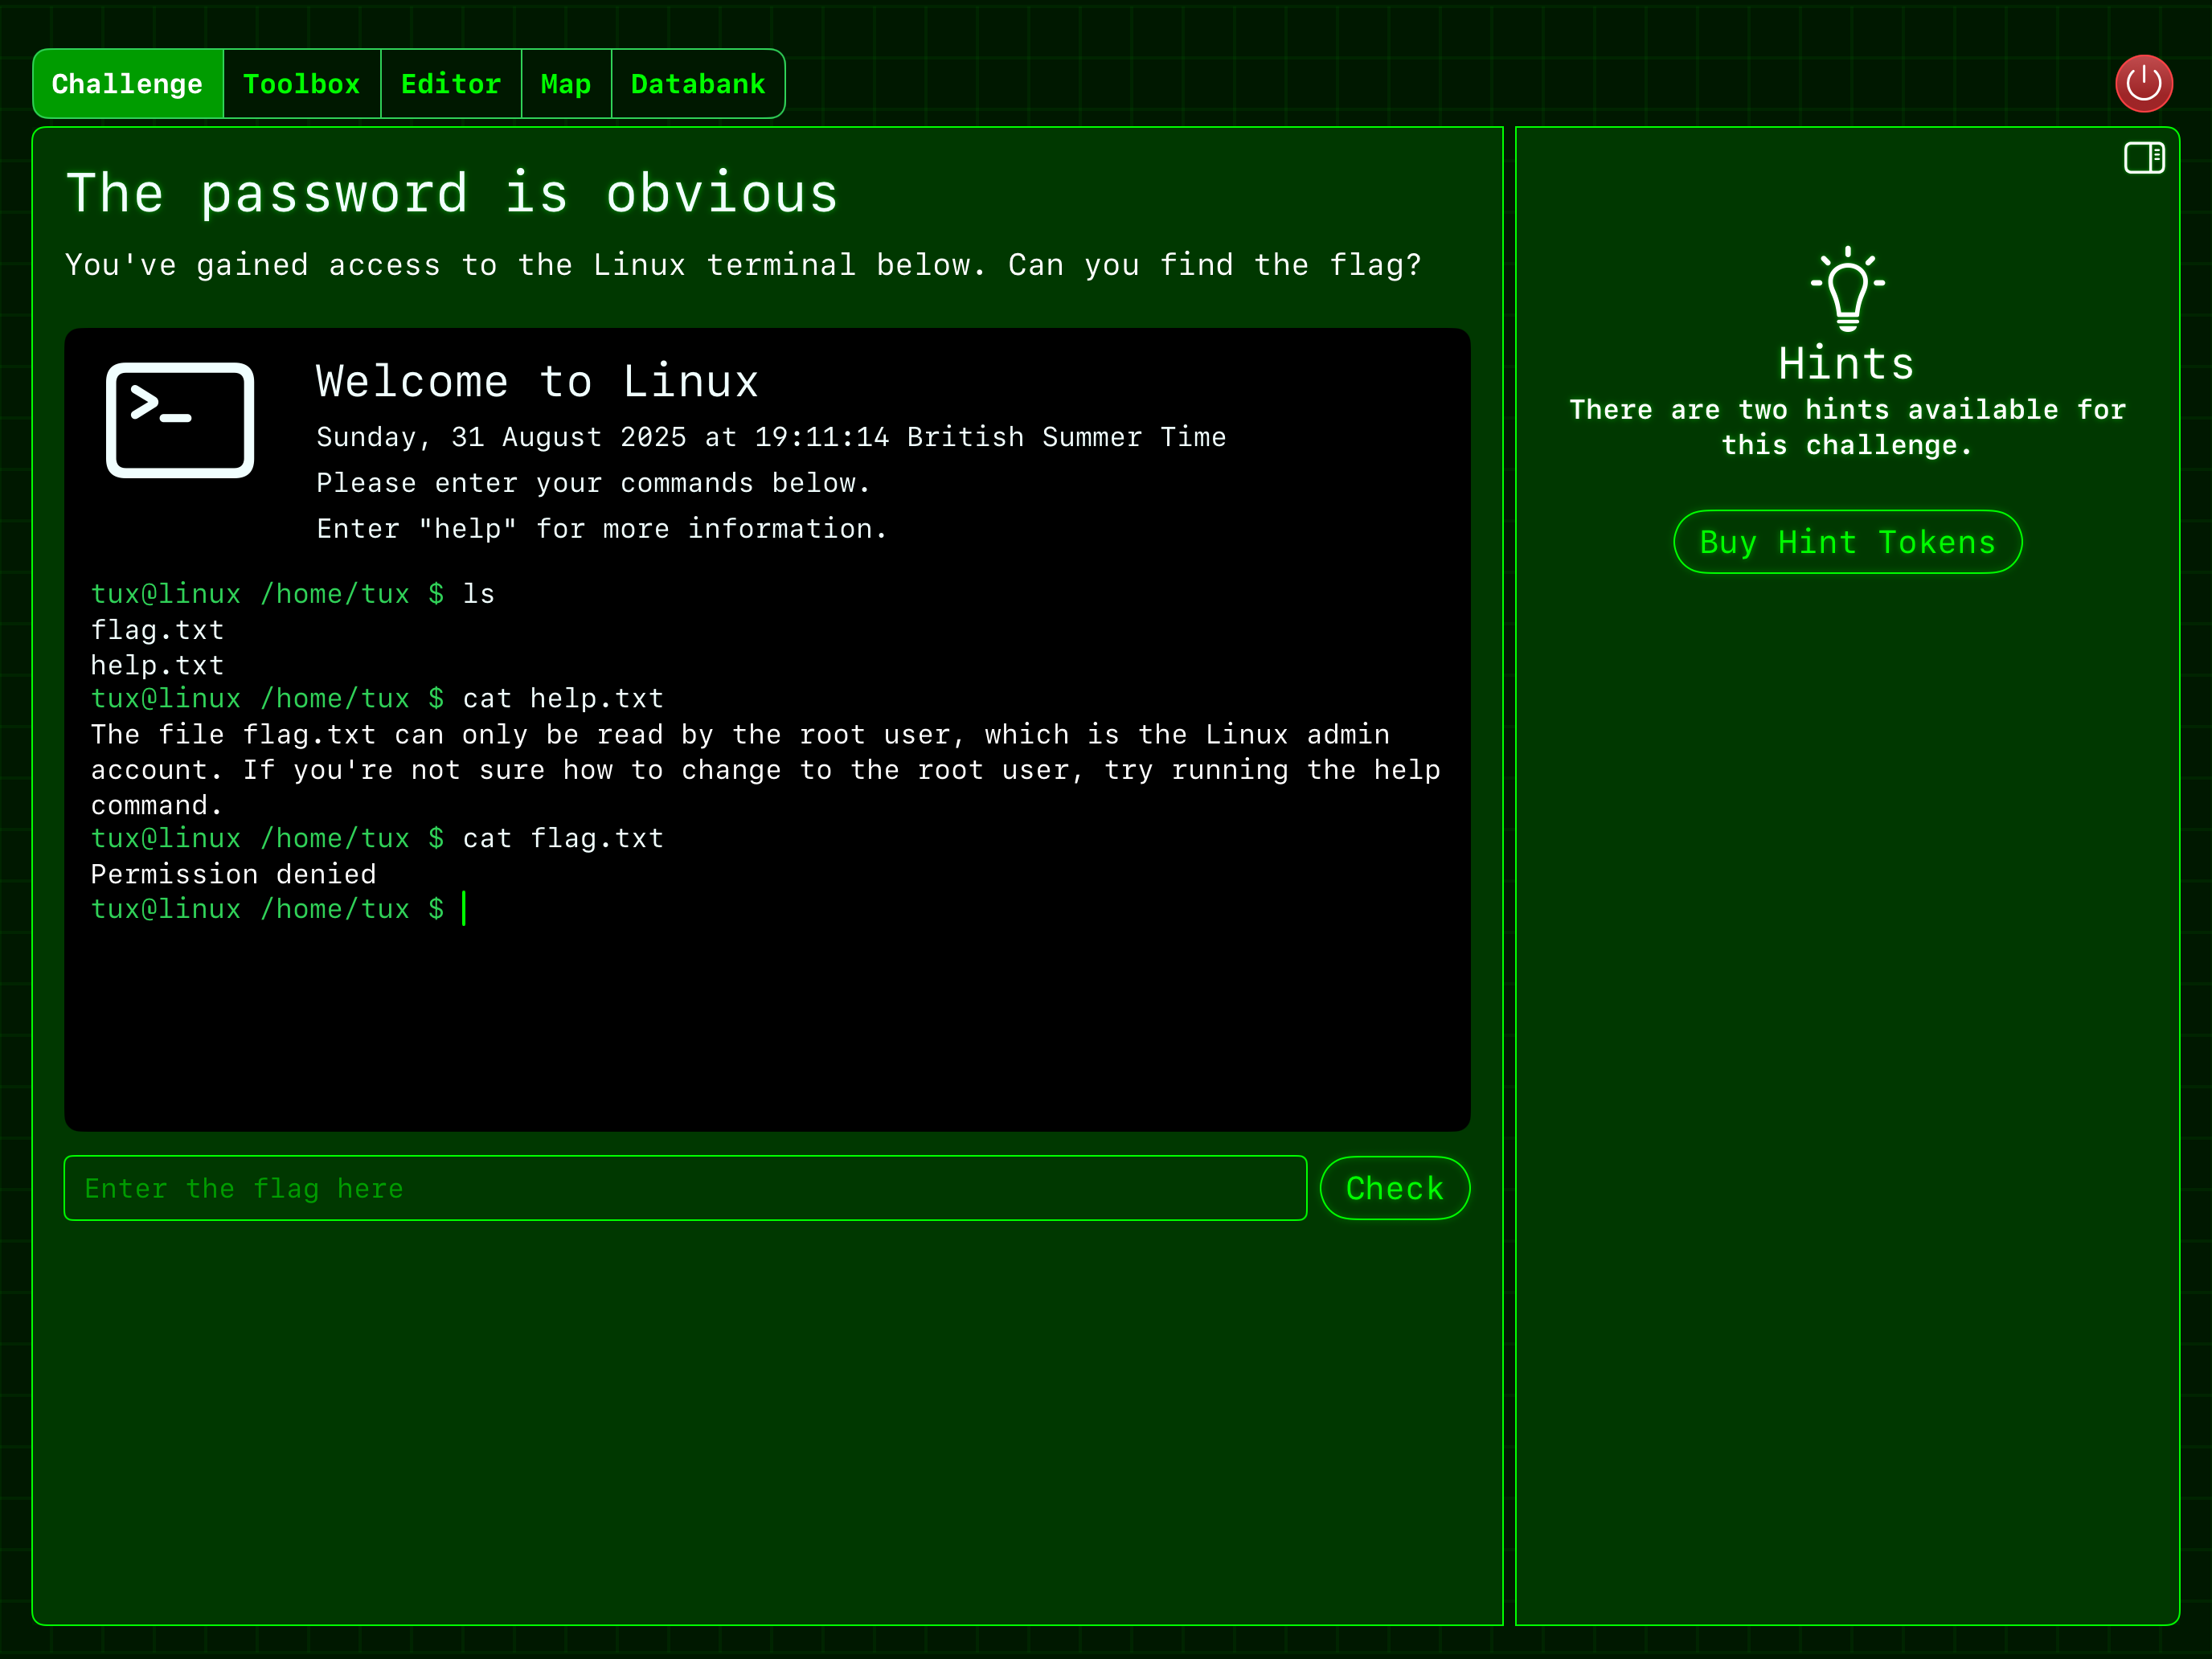Screen dimensions: 2212x1659
Task: Click Buy Hint Tokens
Action: tap(1846, 542)
